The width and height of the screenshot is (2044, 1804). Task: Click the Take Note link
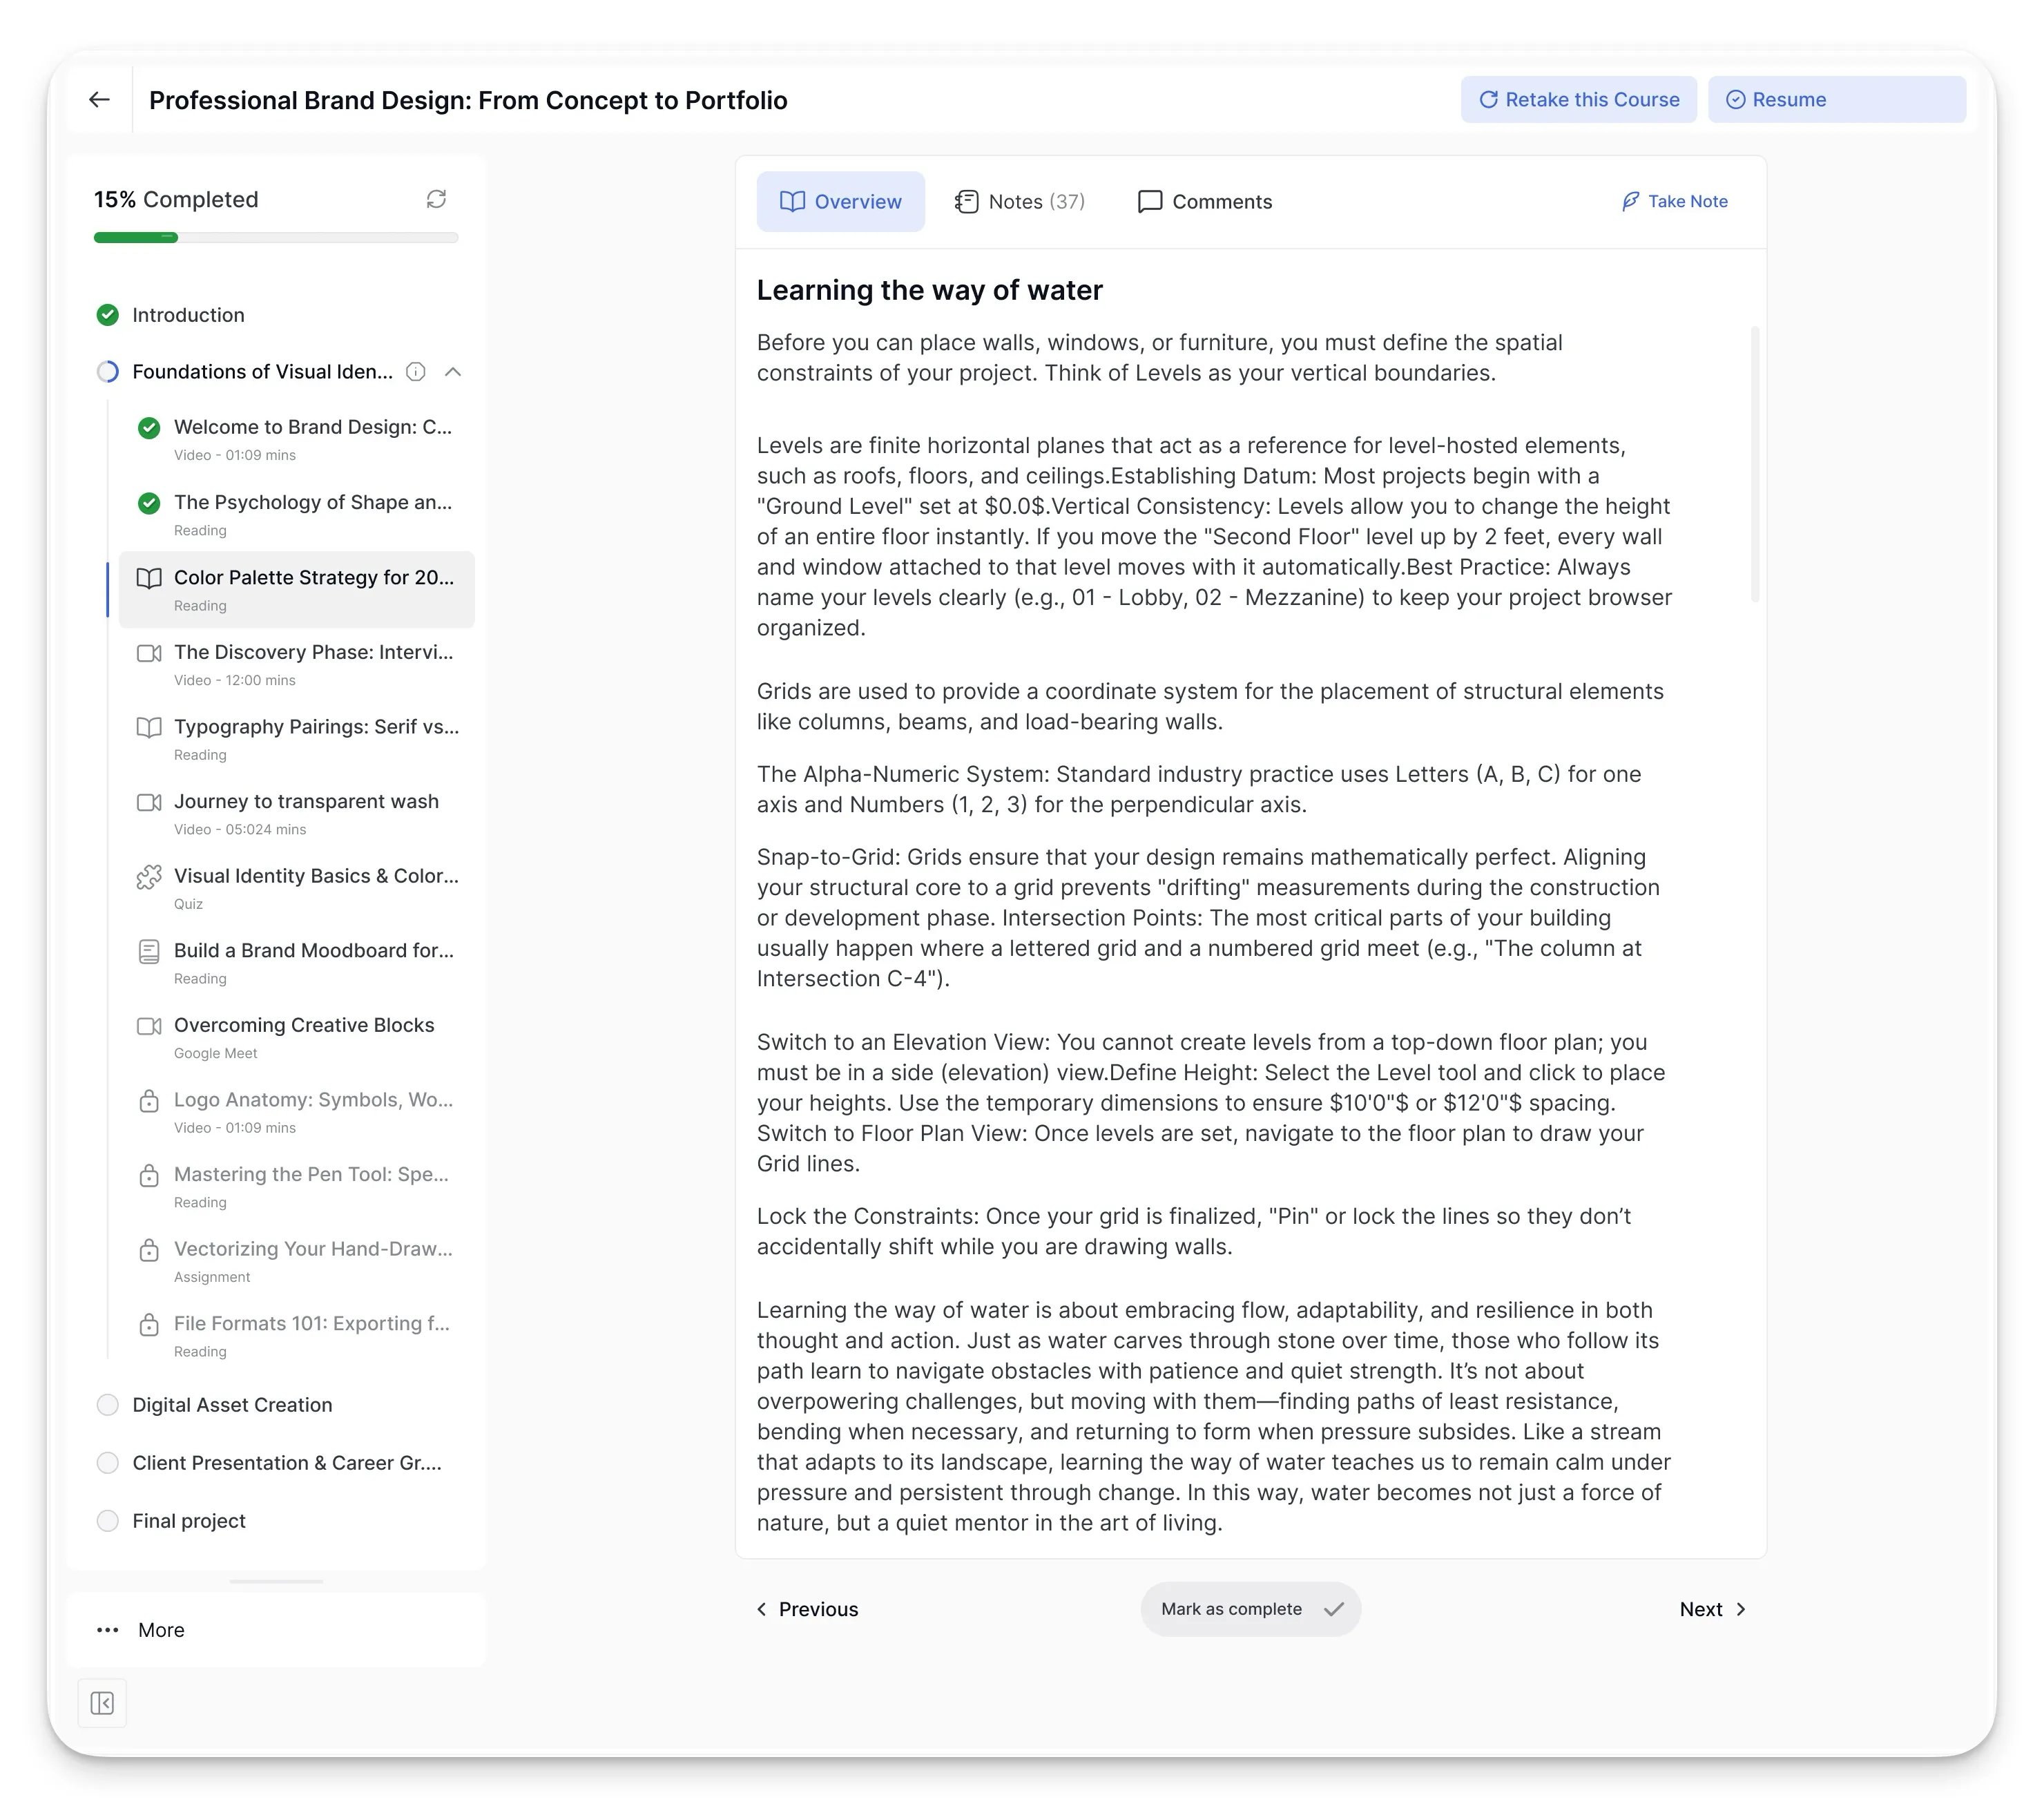click(x=1674, y=201)
